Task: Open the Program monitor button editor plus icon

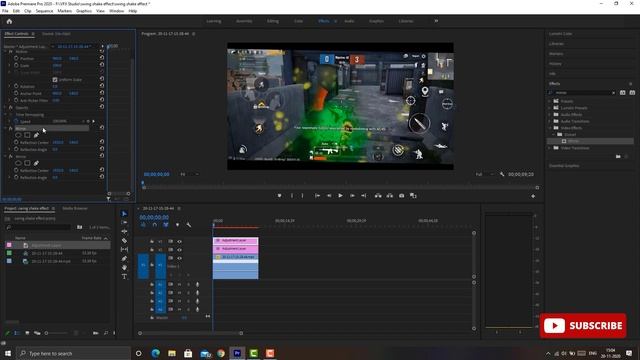Action: 533,196
